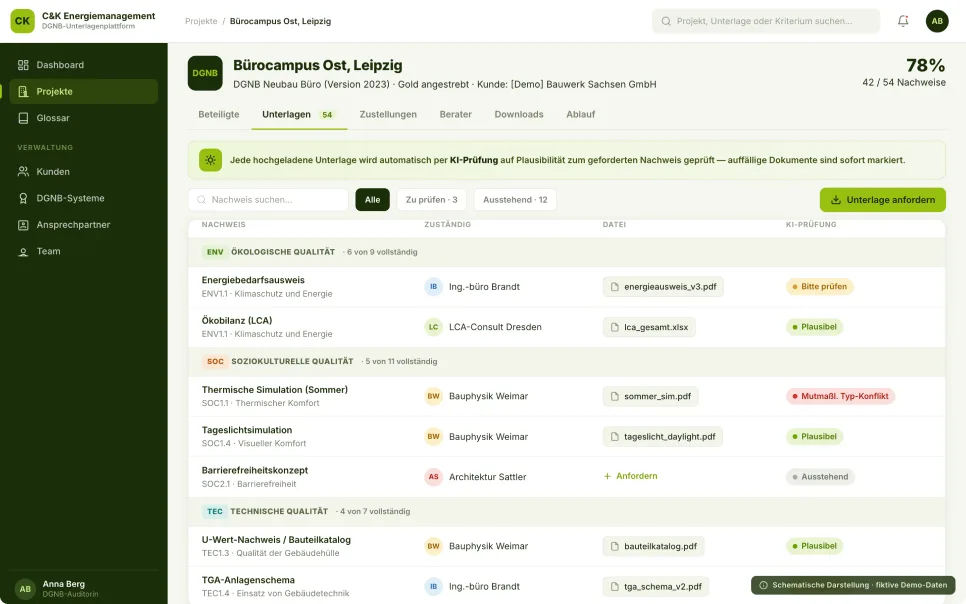Click the download icon on Unterlage anfordern
Screen dimensions: 966x604
[836, 200]
